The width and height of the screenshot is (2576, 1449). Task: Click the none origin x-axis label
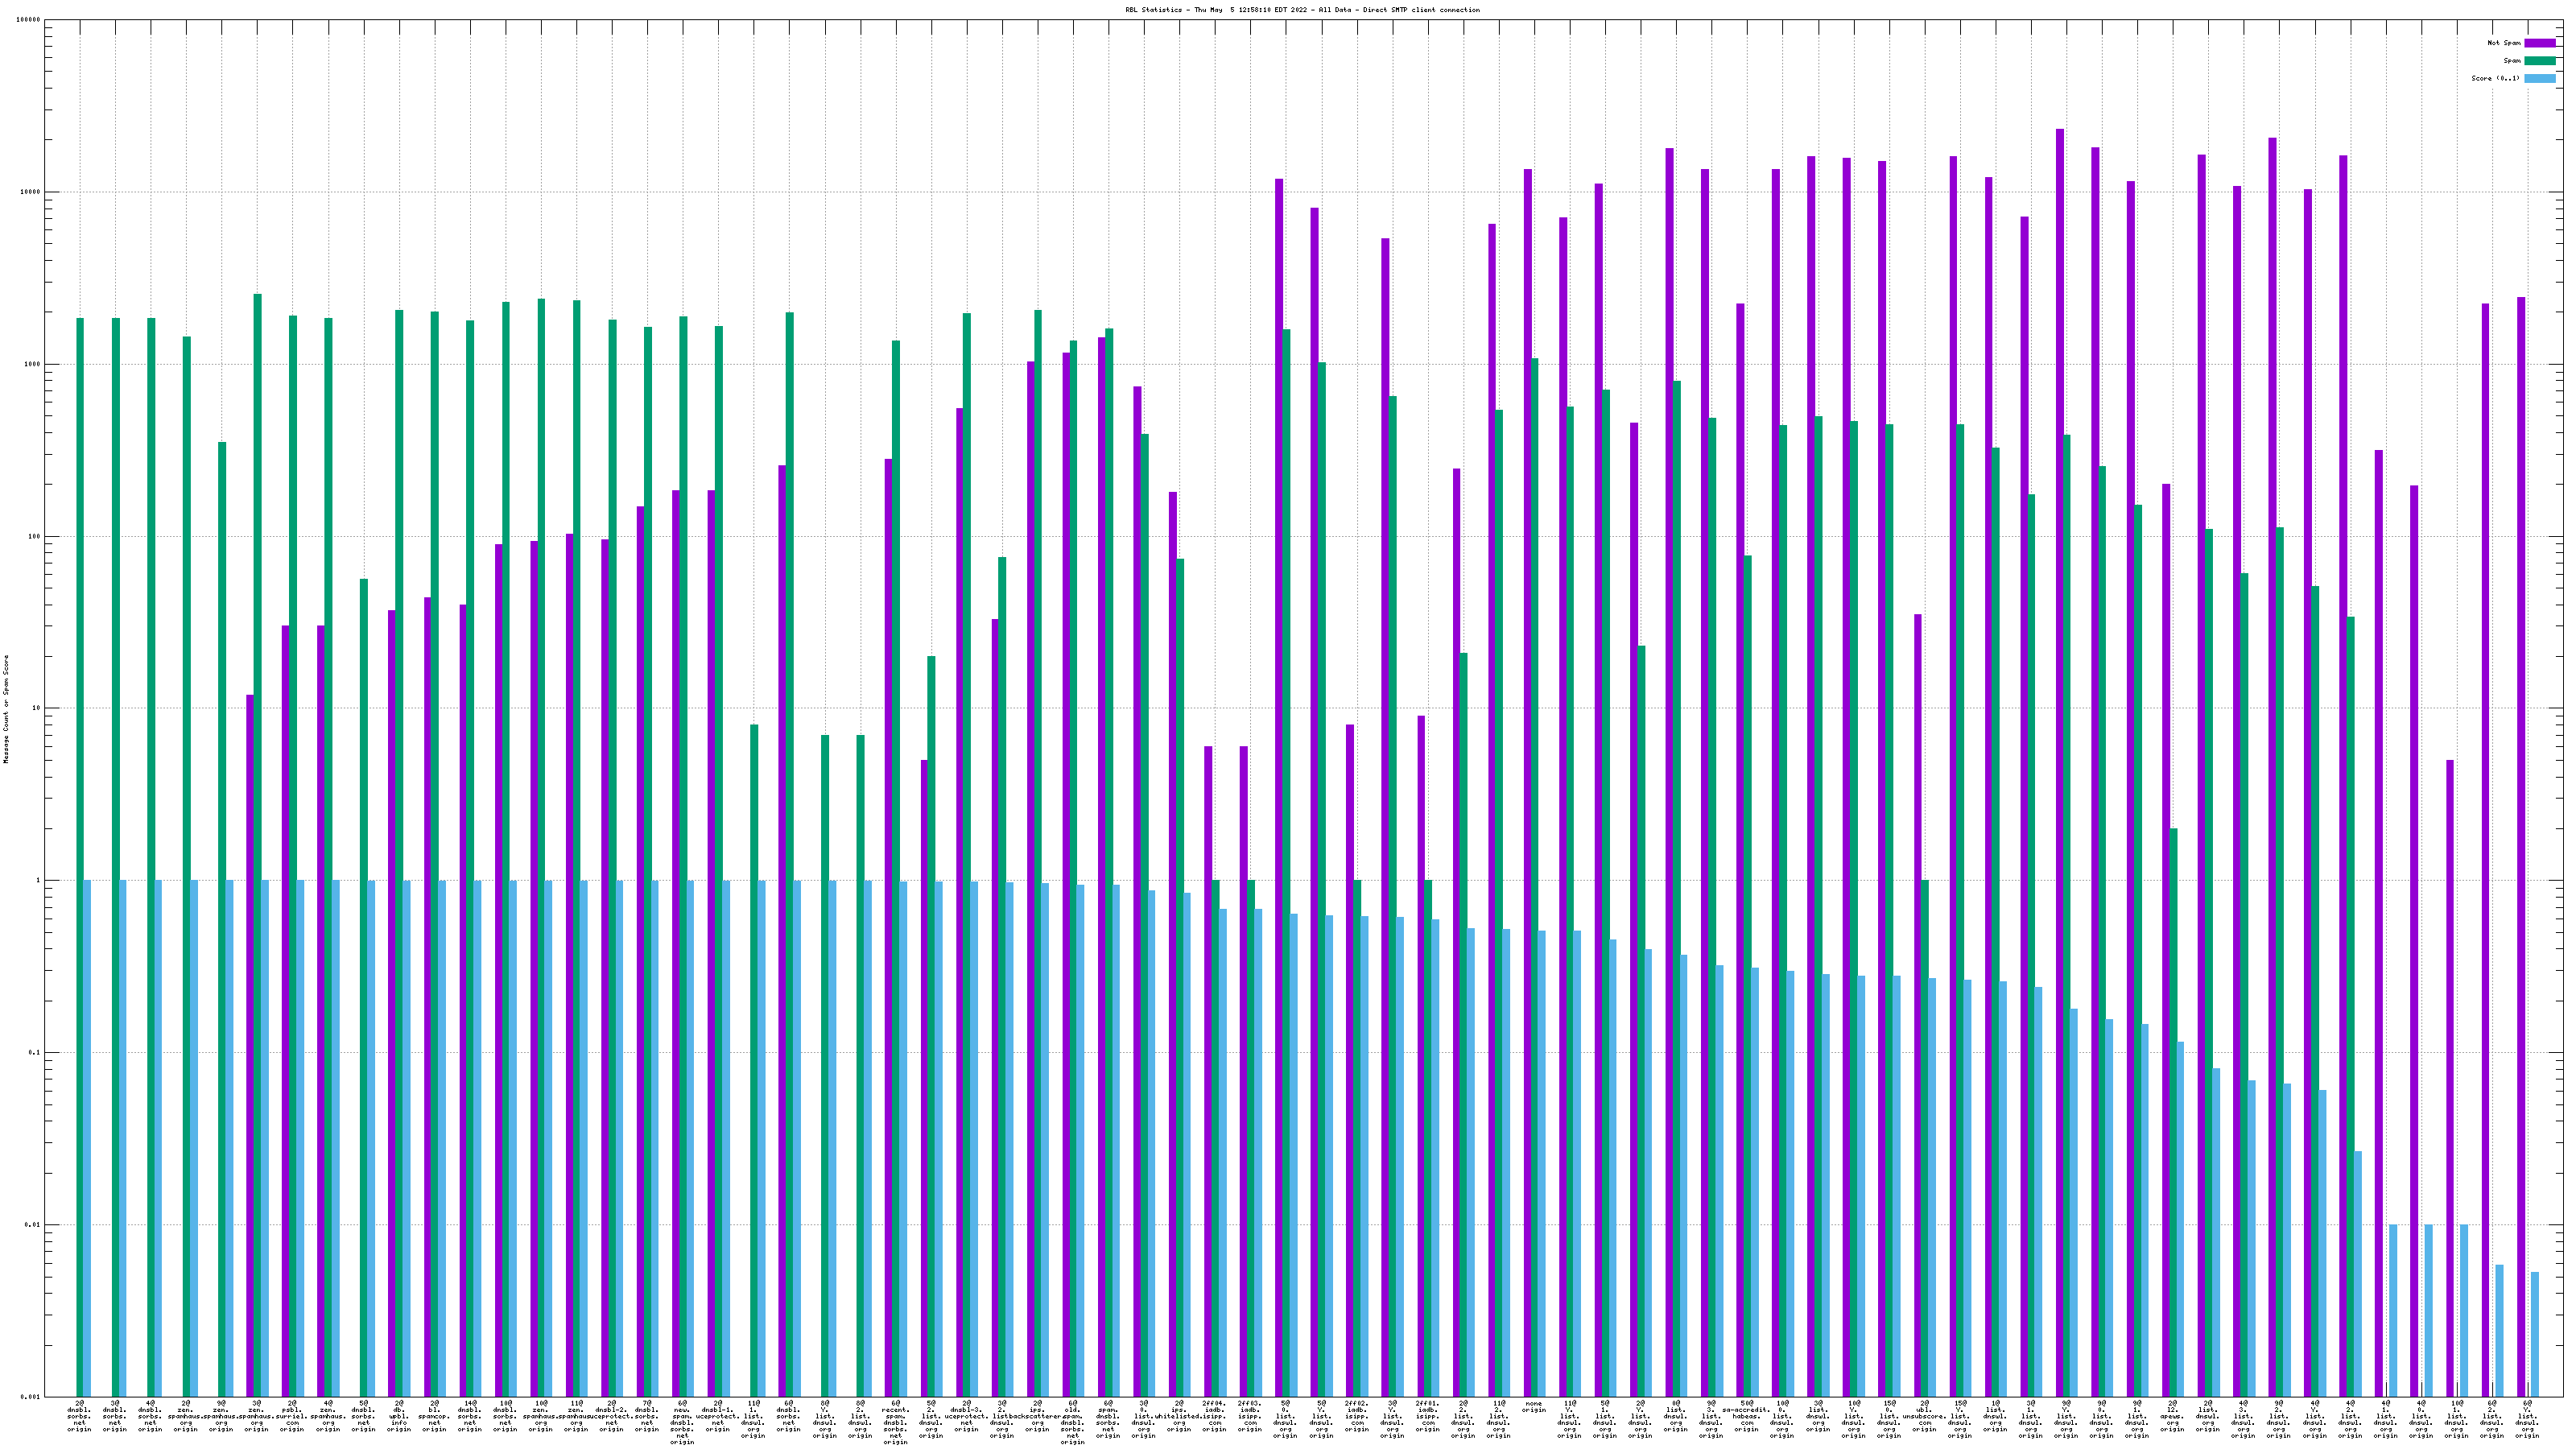1534,1407
